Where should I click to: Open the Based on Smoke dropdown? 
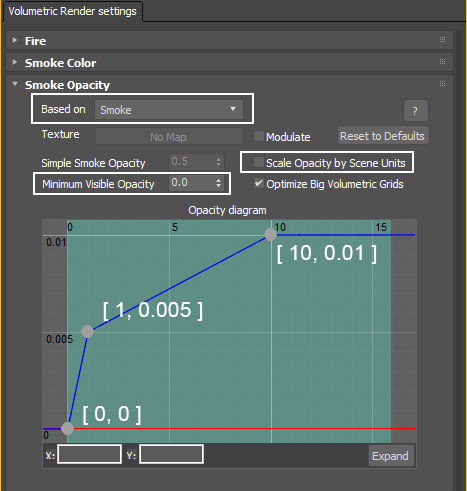(x=169, y=109)
